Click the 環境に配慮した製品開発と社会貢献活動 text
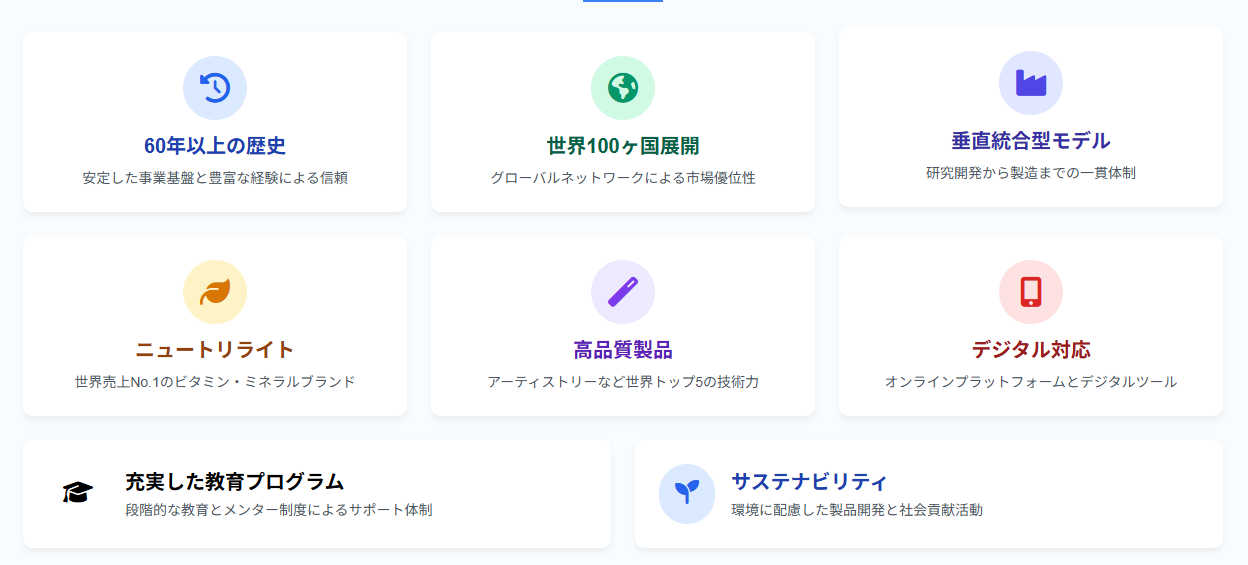This screenshot has height=565, width=1248. (x=857, y=510)
